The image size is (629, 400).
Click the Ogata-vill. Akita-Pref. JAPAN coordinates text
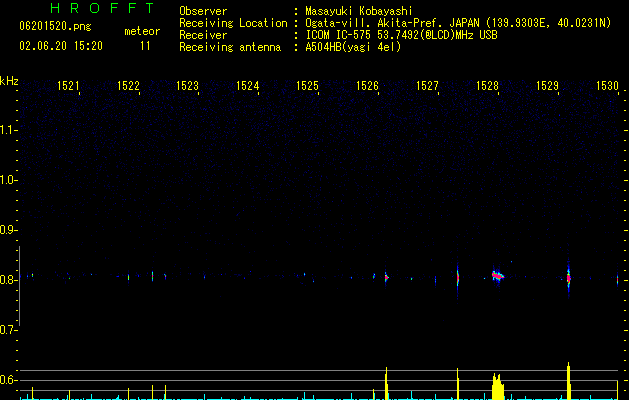click(x=458, y=23)
